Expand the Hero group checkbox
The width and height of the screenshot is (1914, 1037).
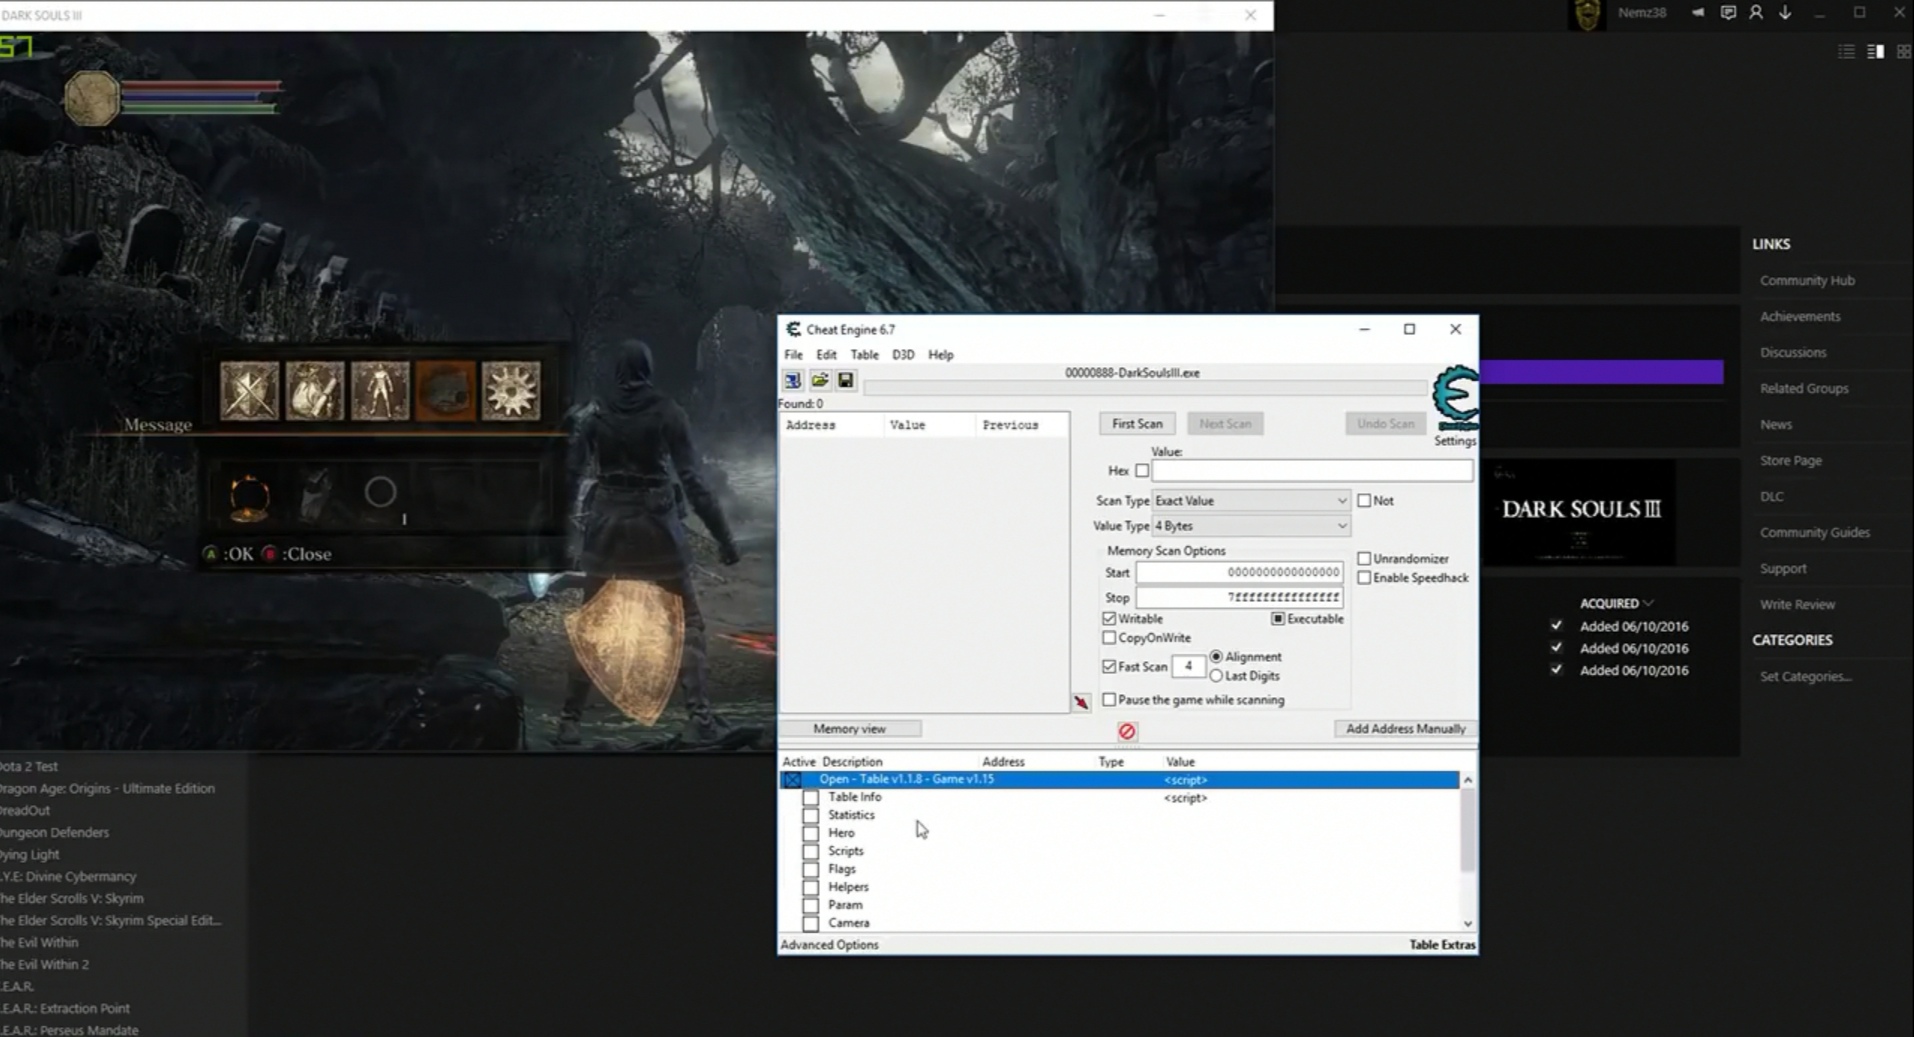pyautogui.click(x=811, y=833)
